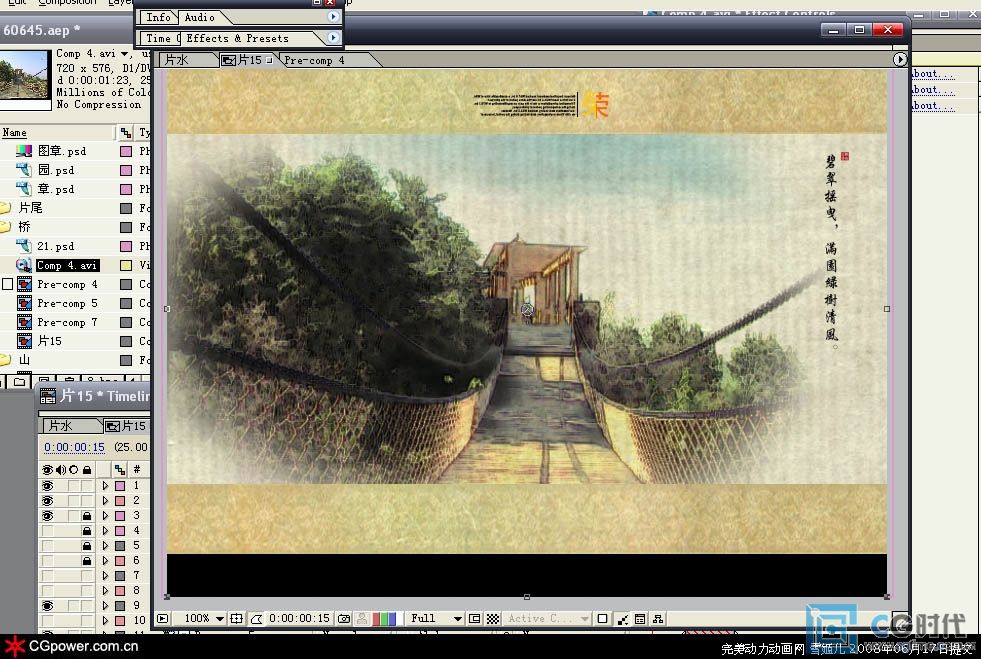This screenshot has width=981, height=659.
Task: Click the # column header in timeline
Action: [136, 469]
